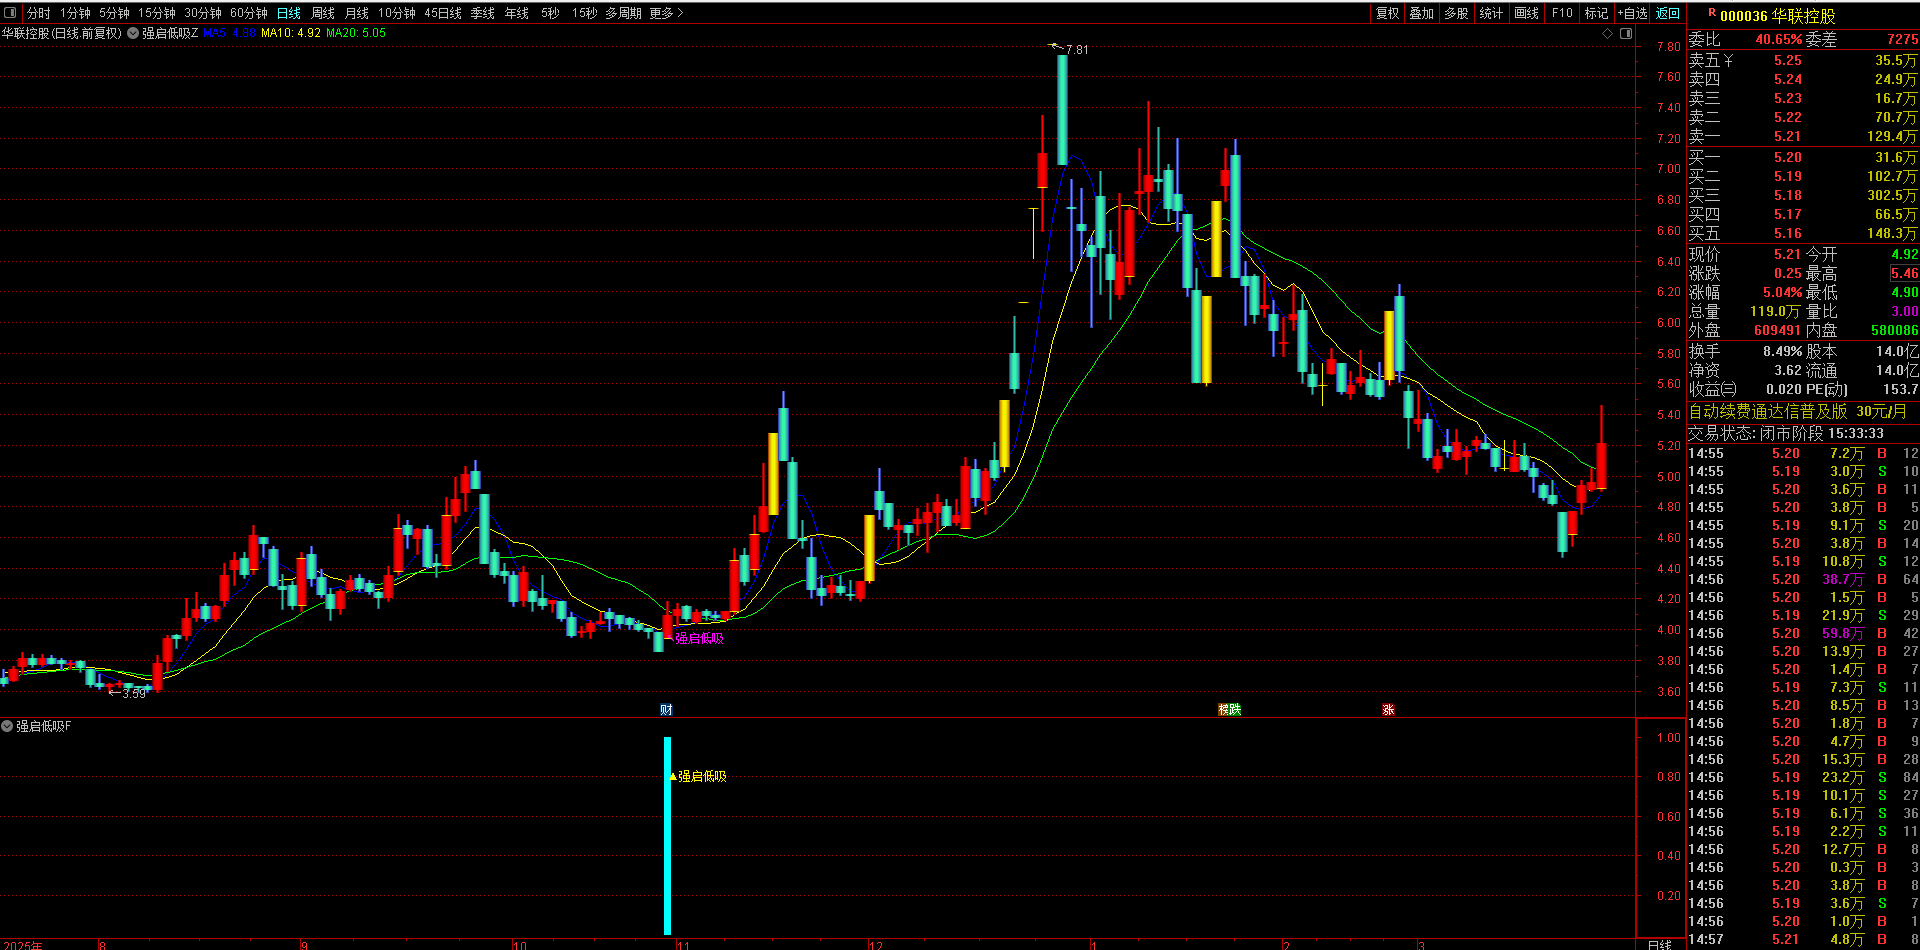Click the 复权 adjustment button

[1387, 13]
